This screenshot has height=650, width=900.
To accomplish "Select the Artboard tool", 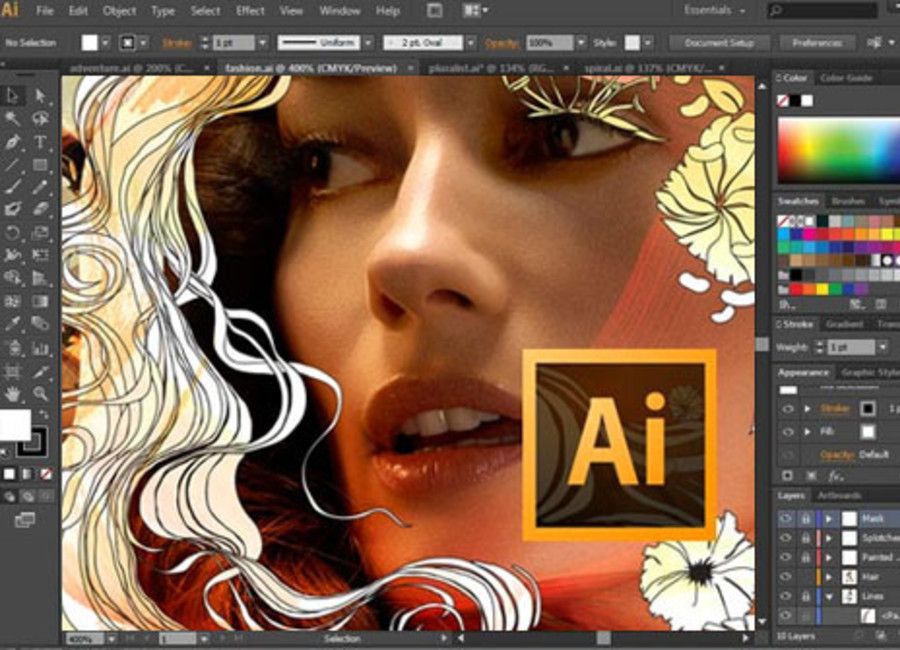I will click(13, 372).
